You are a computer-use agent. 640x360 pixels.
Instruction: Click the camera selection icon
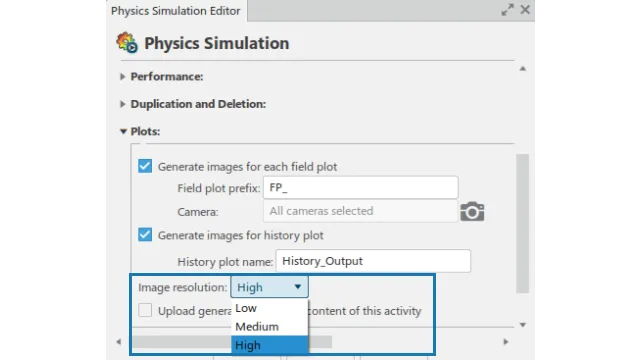pos(472,211)
